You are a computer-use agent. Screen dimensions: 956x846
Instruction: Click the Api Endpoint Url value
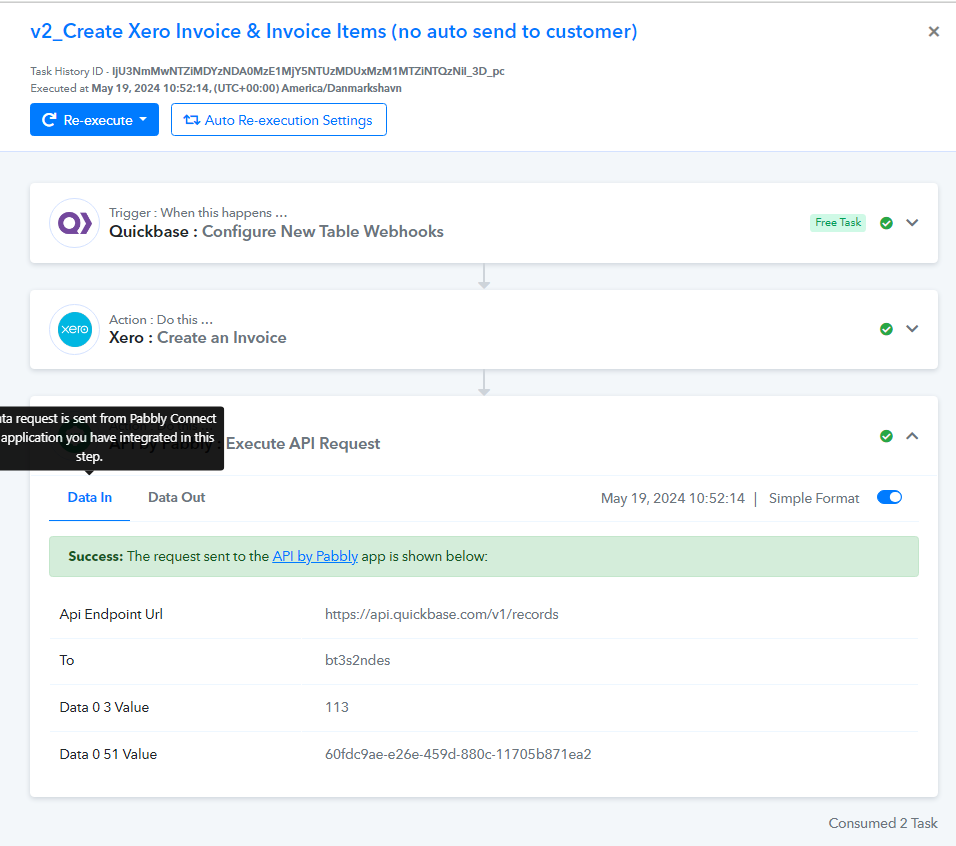point(441,614)
